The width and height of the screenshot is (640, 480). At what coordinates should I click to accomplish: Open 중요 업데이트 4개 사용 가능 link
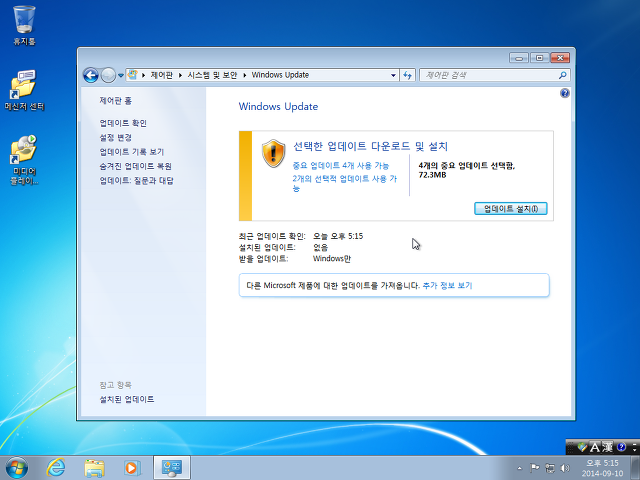coord(341,165)
